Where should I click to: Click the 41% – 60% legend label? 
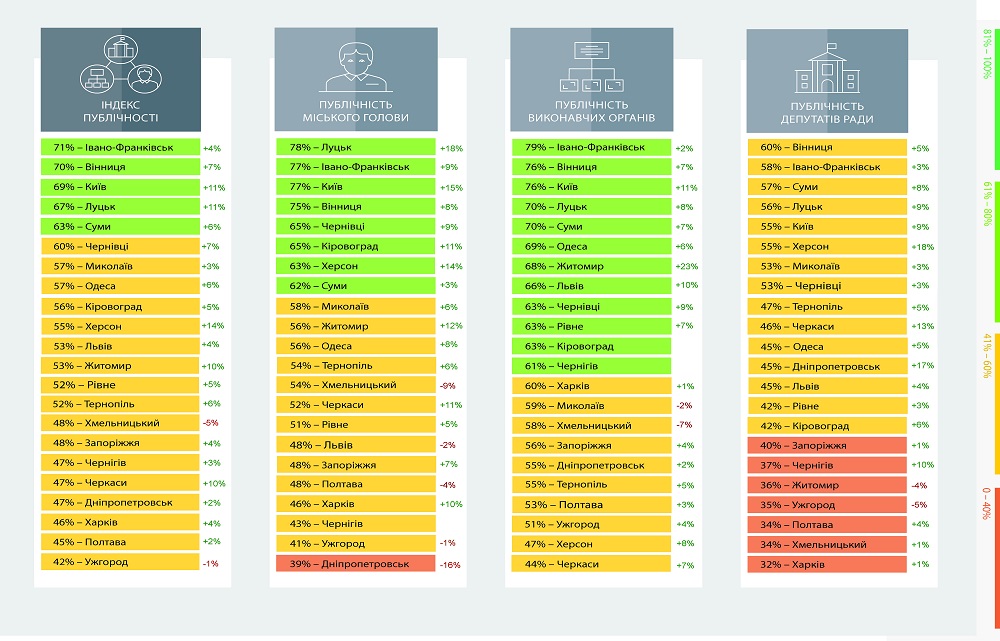[987, 356]
